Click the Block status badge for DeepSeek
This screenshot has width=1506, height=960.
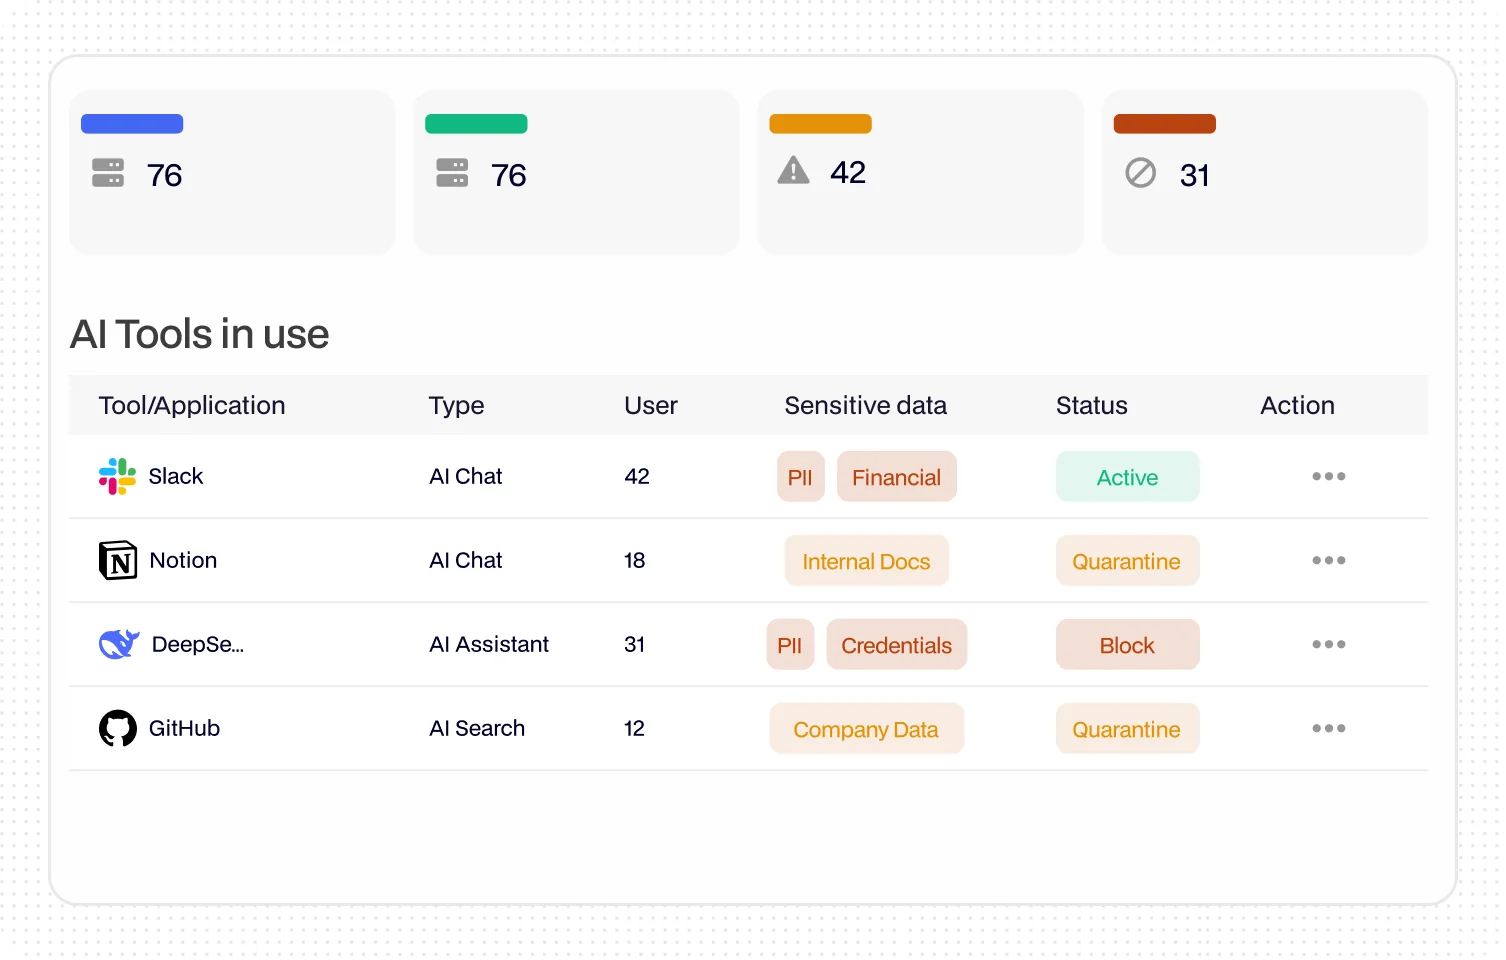tap(1128, 645)
